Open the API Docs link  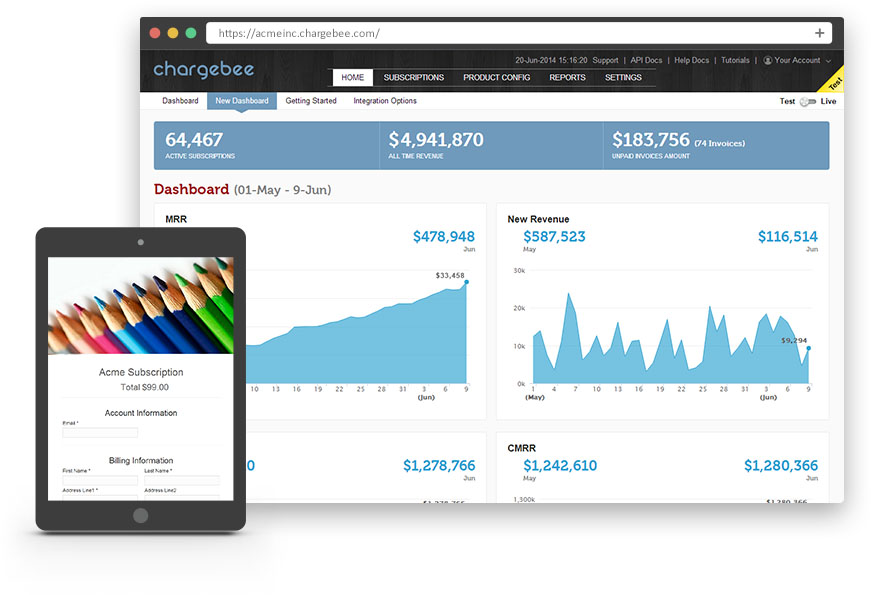click(x=646, y=60)
